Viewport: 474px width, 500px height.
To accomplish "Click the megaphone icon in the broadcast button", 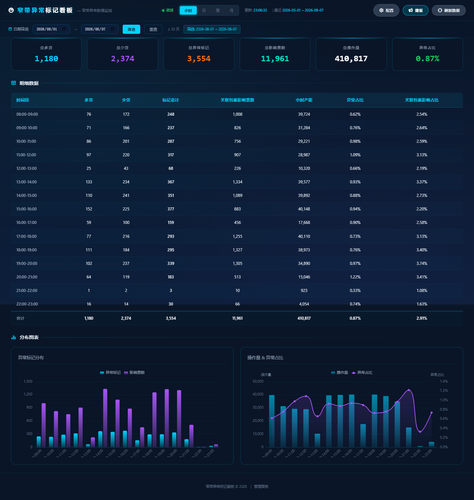I will (x=411, y=10).
